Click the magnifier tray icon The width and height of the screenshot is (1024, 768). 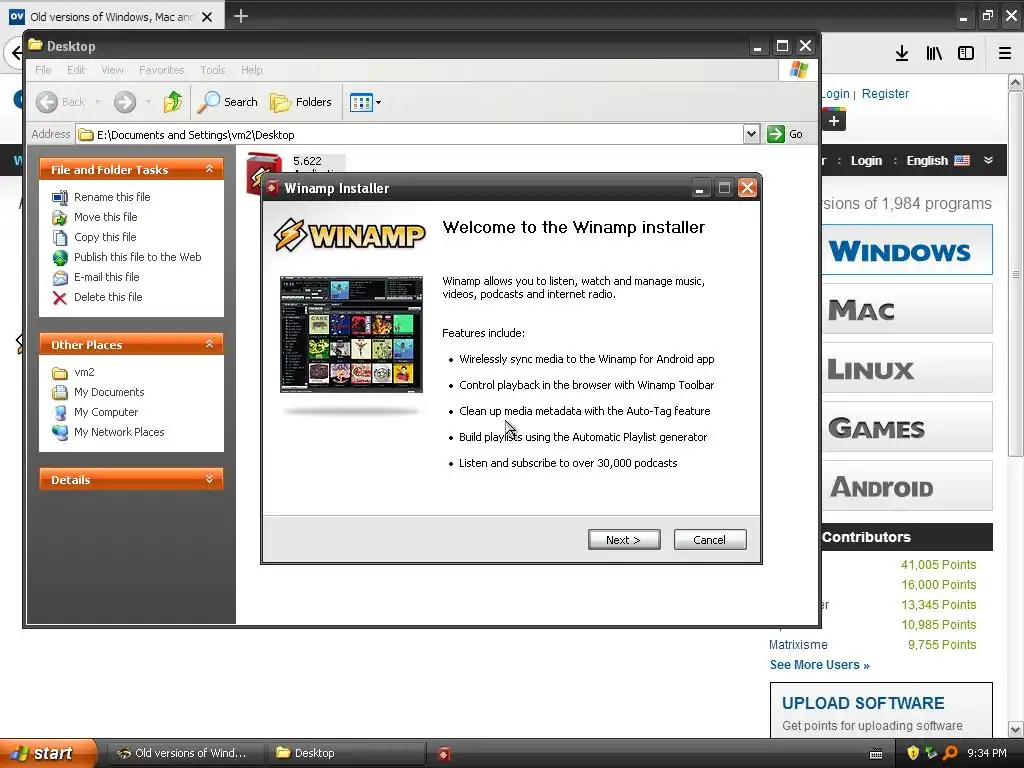coord(950,753)
